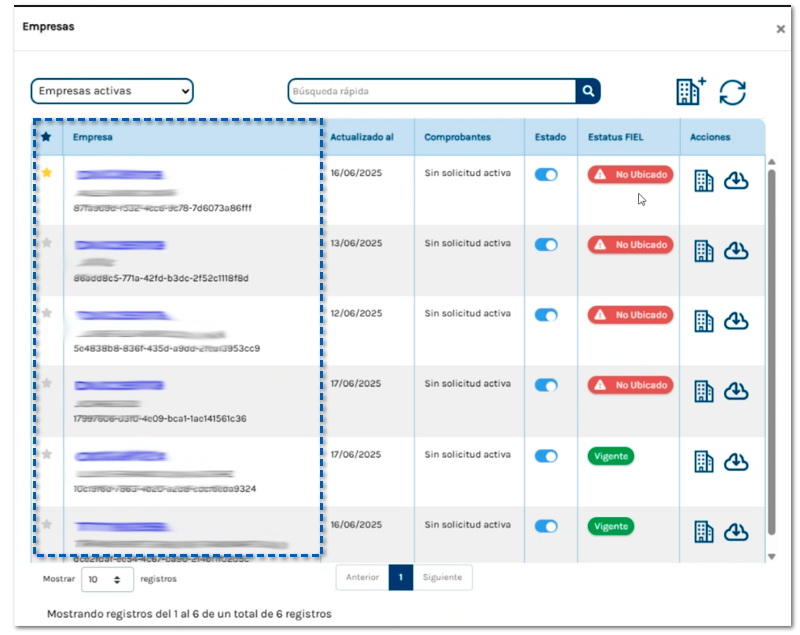Change Mostrar registros count stepper
The width and height of the screenshot is (800, 635).
pos(117,579)
